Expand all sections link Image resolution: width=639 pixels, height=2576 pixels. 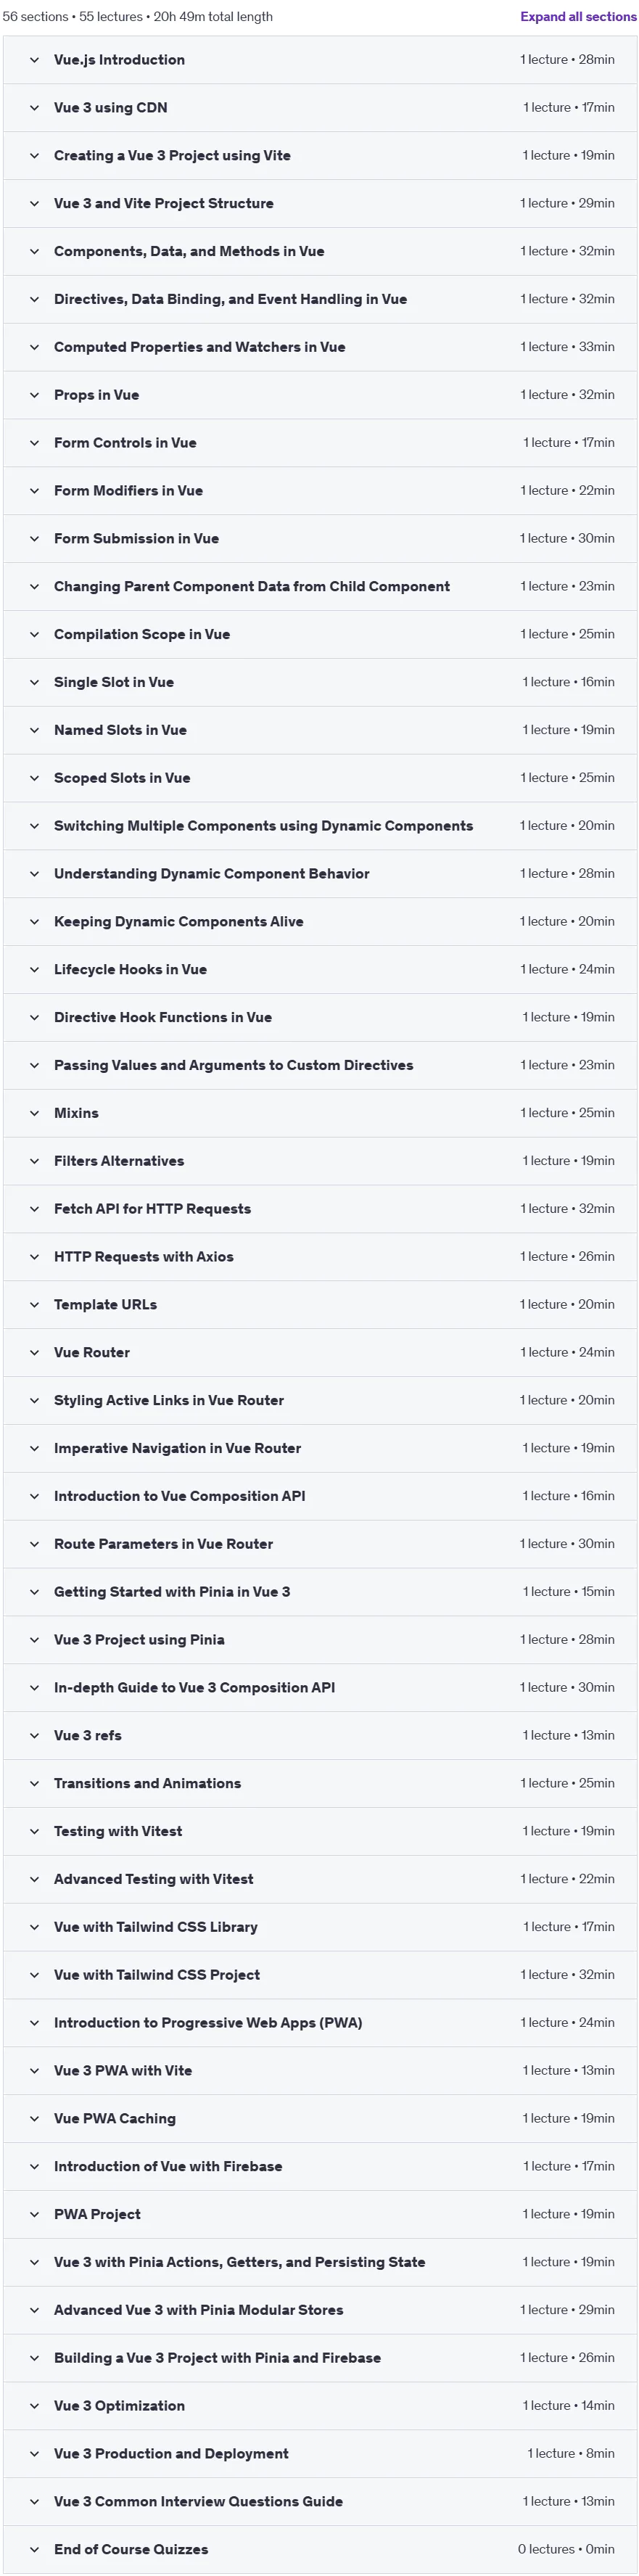(x=578, y=17)
